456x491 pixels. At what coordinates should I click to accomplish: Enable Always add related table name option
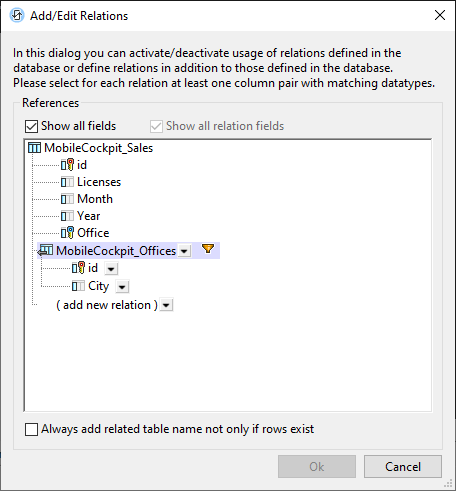(31, 429)
